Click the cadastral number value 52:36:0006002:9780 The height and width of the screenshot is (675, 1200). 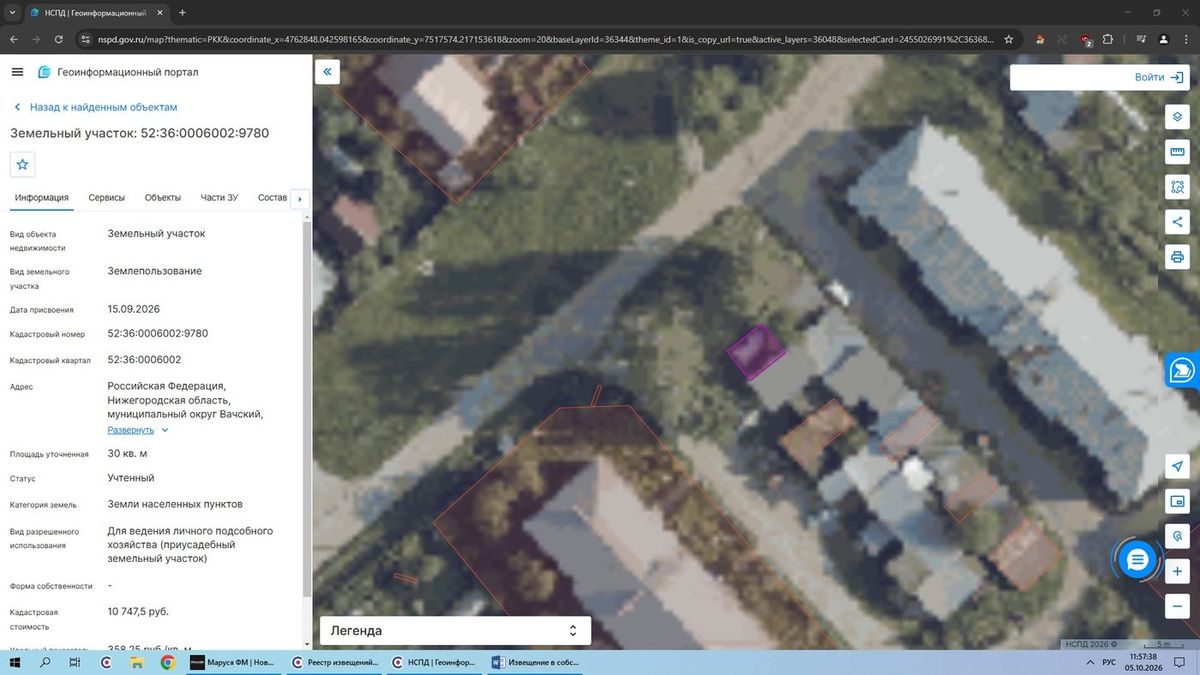click(x=158, y=334)
